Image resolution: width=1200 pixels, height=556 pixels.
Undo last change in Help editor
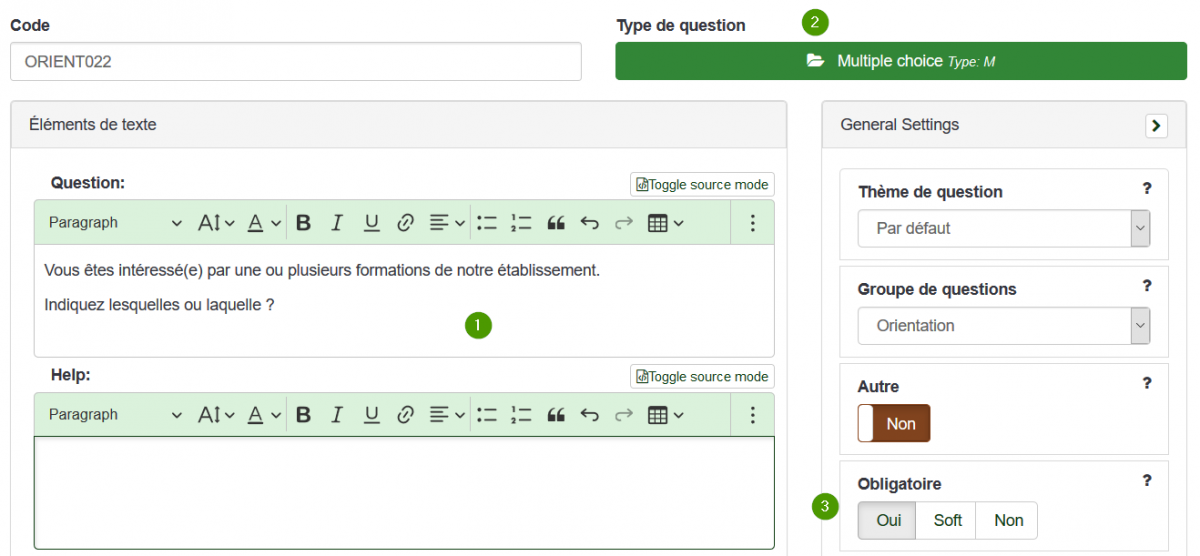590,415
